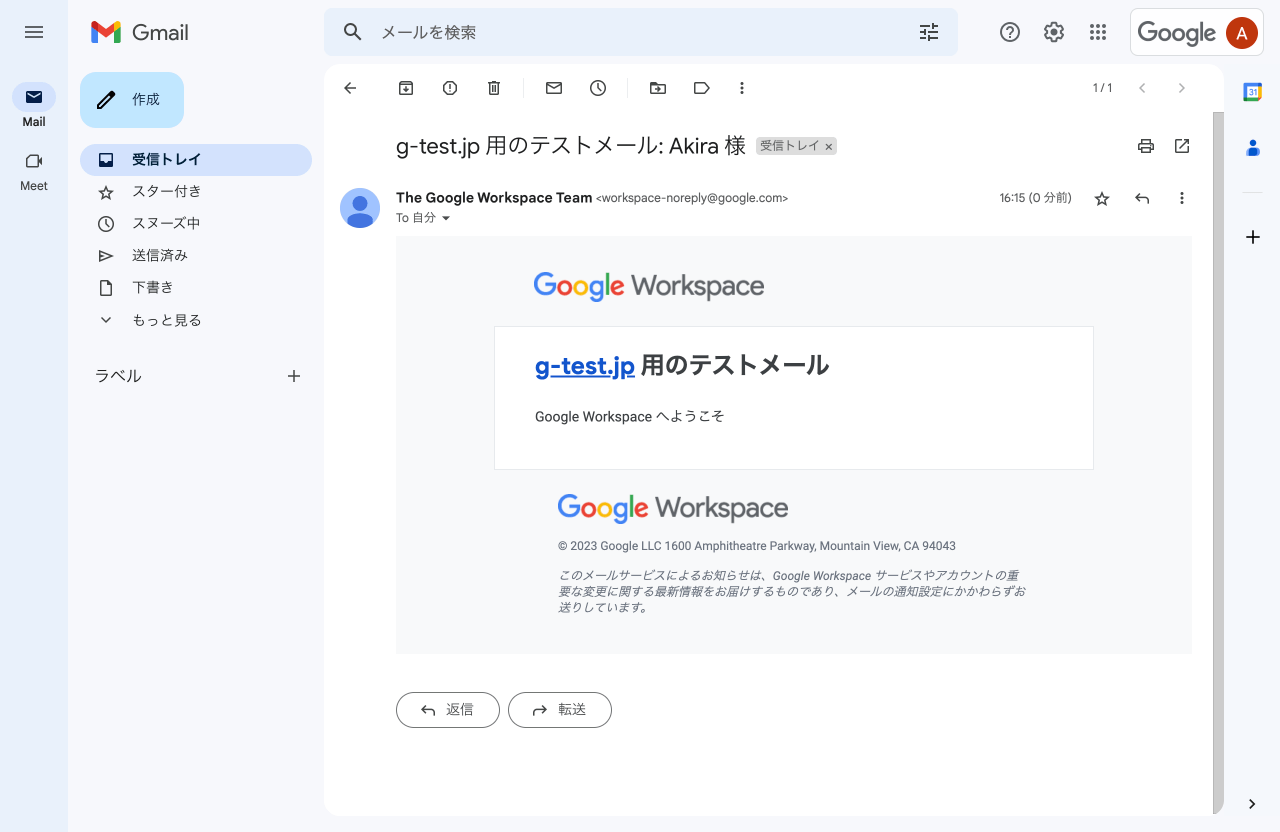Go to older email arrow
The width and height of the screenshot is (1280, 832).
click(x=1182, y=88)
